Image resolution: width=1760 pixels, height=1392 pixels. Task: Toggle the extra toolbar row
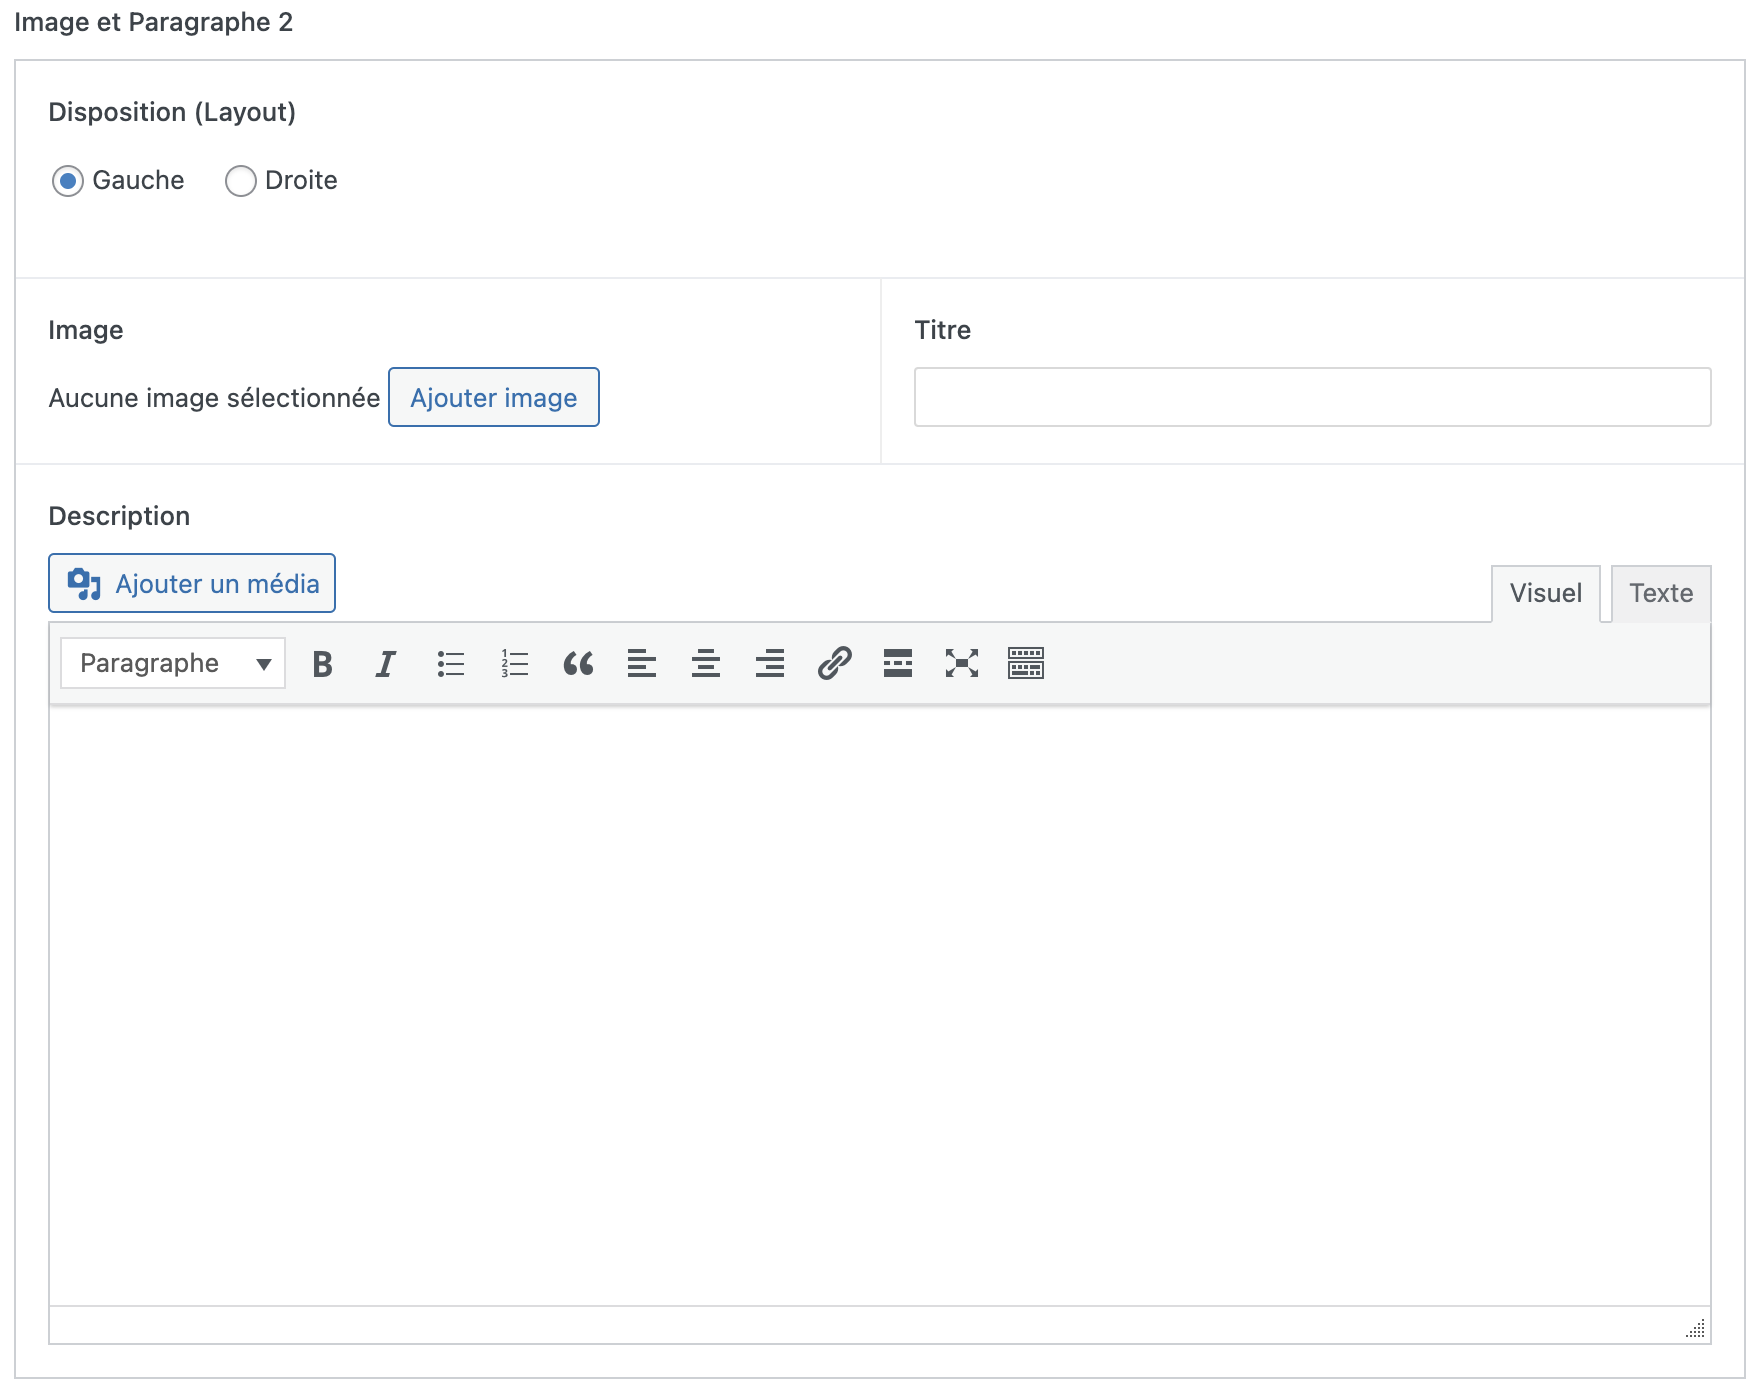click(x=1026, y=664)
